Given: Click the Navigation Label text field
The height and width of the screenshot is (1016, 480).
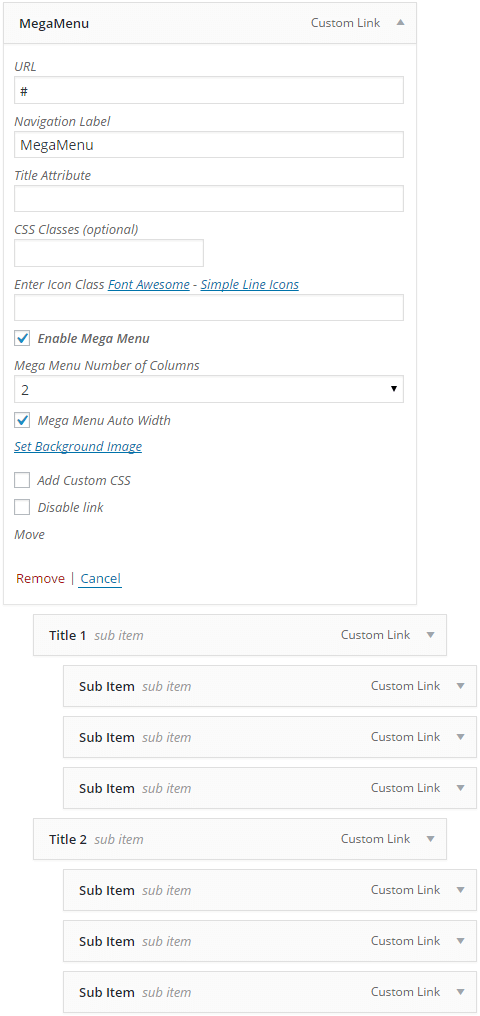Looking at the screenshot, I should [x=209, y=144].
